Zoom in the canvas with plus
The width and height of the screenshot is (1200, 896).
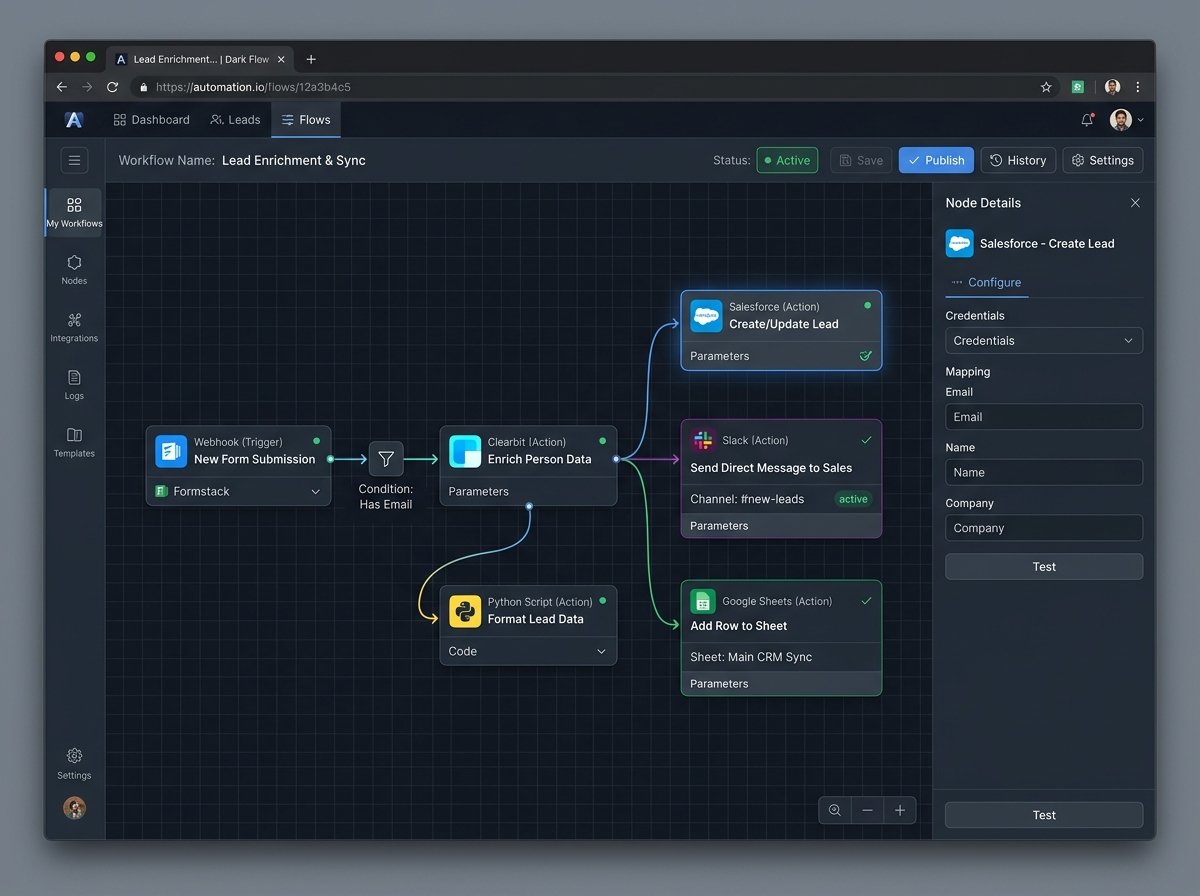click(x=900, y=810)
